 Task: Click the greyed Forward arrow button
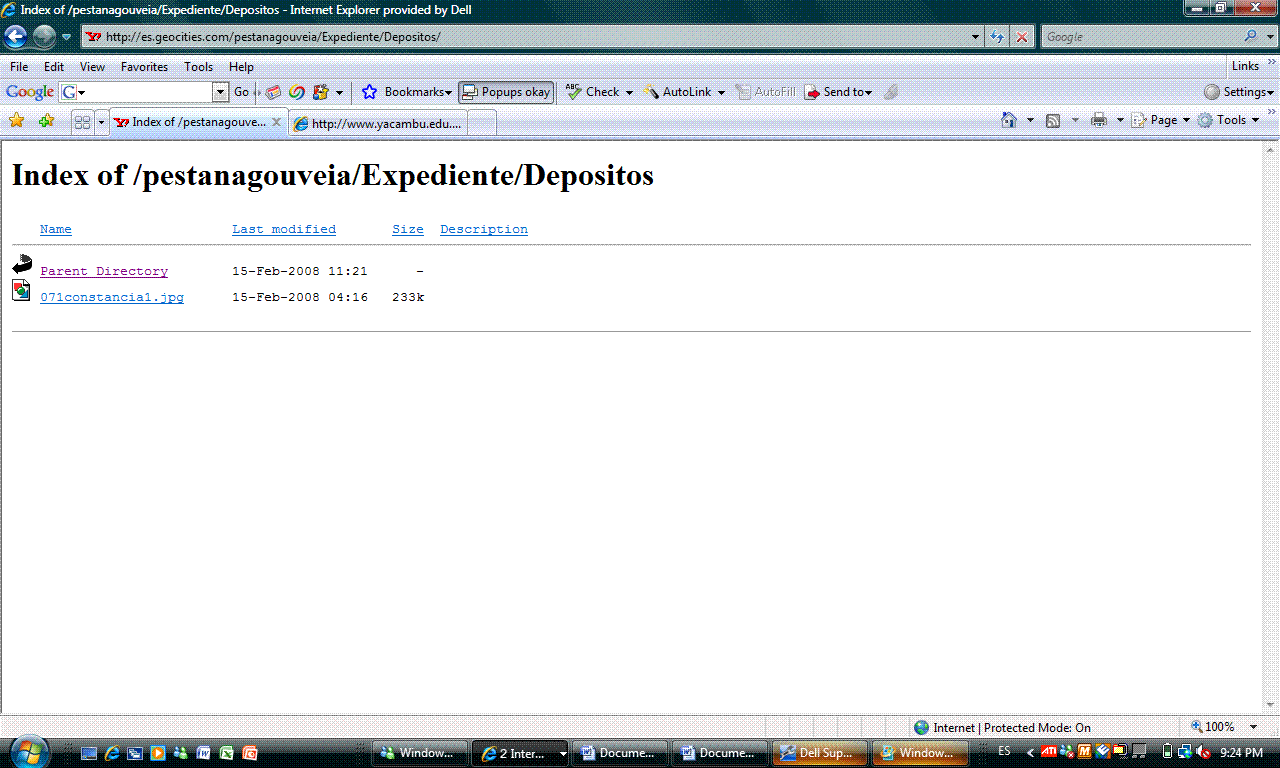[44, 37]
